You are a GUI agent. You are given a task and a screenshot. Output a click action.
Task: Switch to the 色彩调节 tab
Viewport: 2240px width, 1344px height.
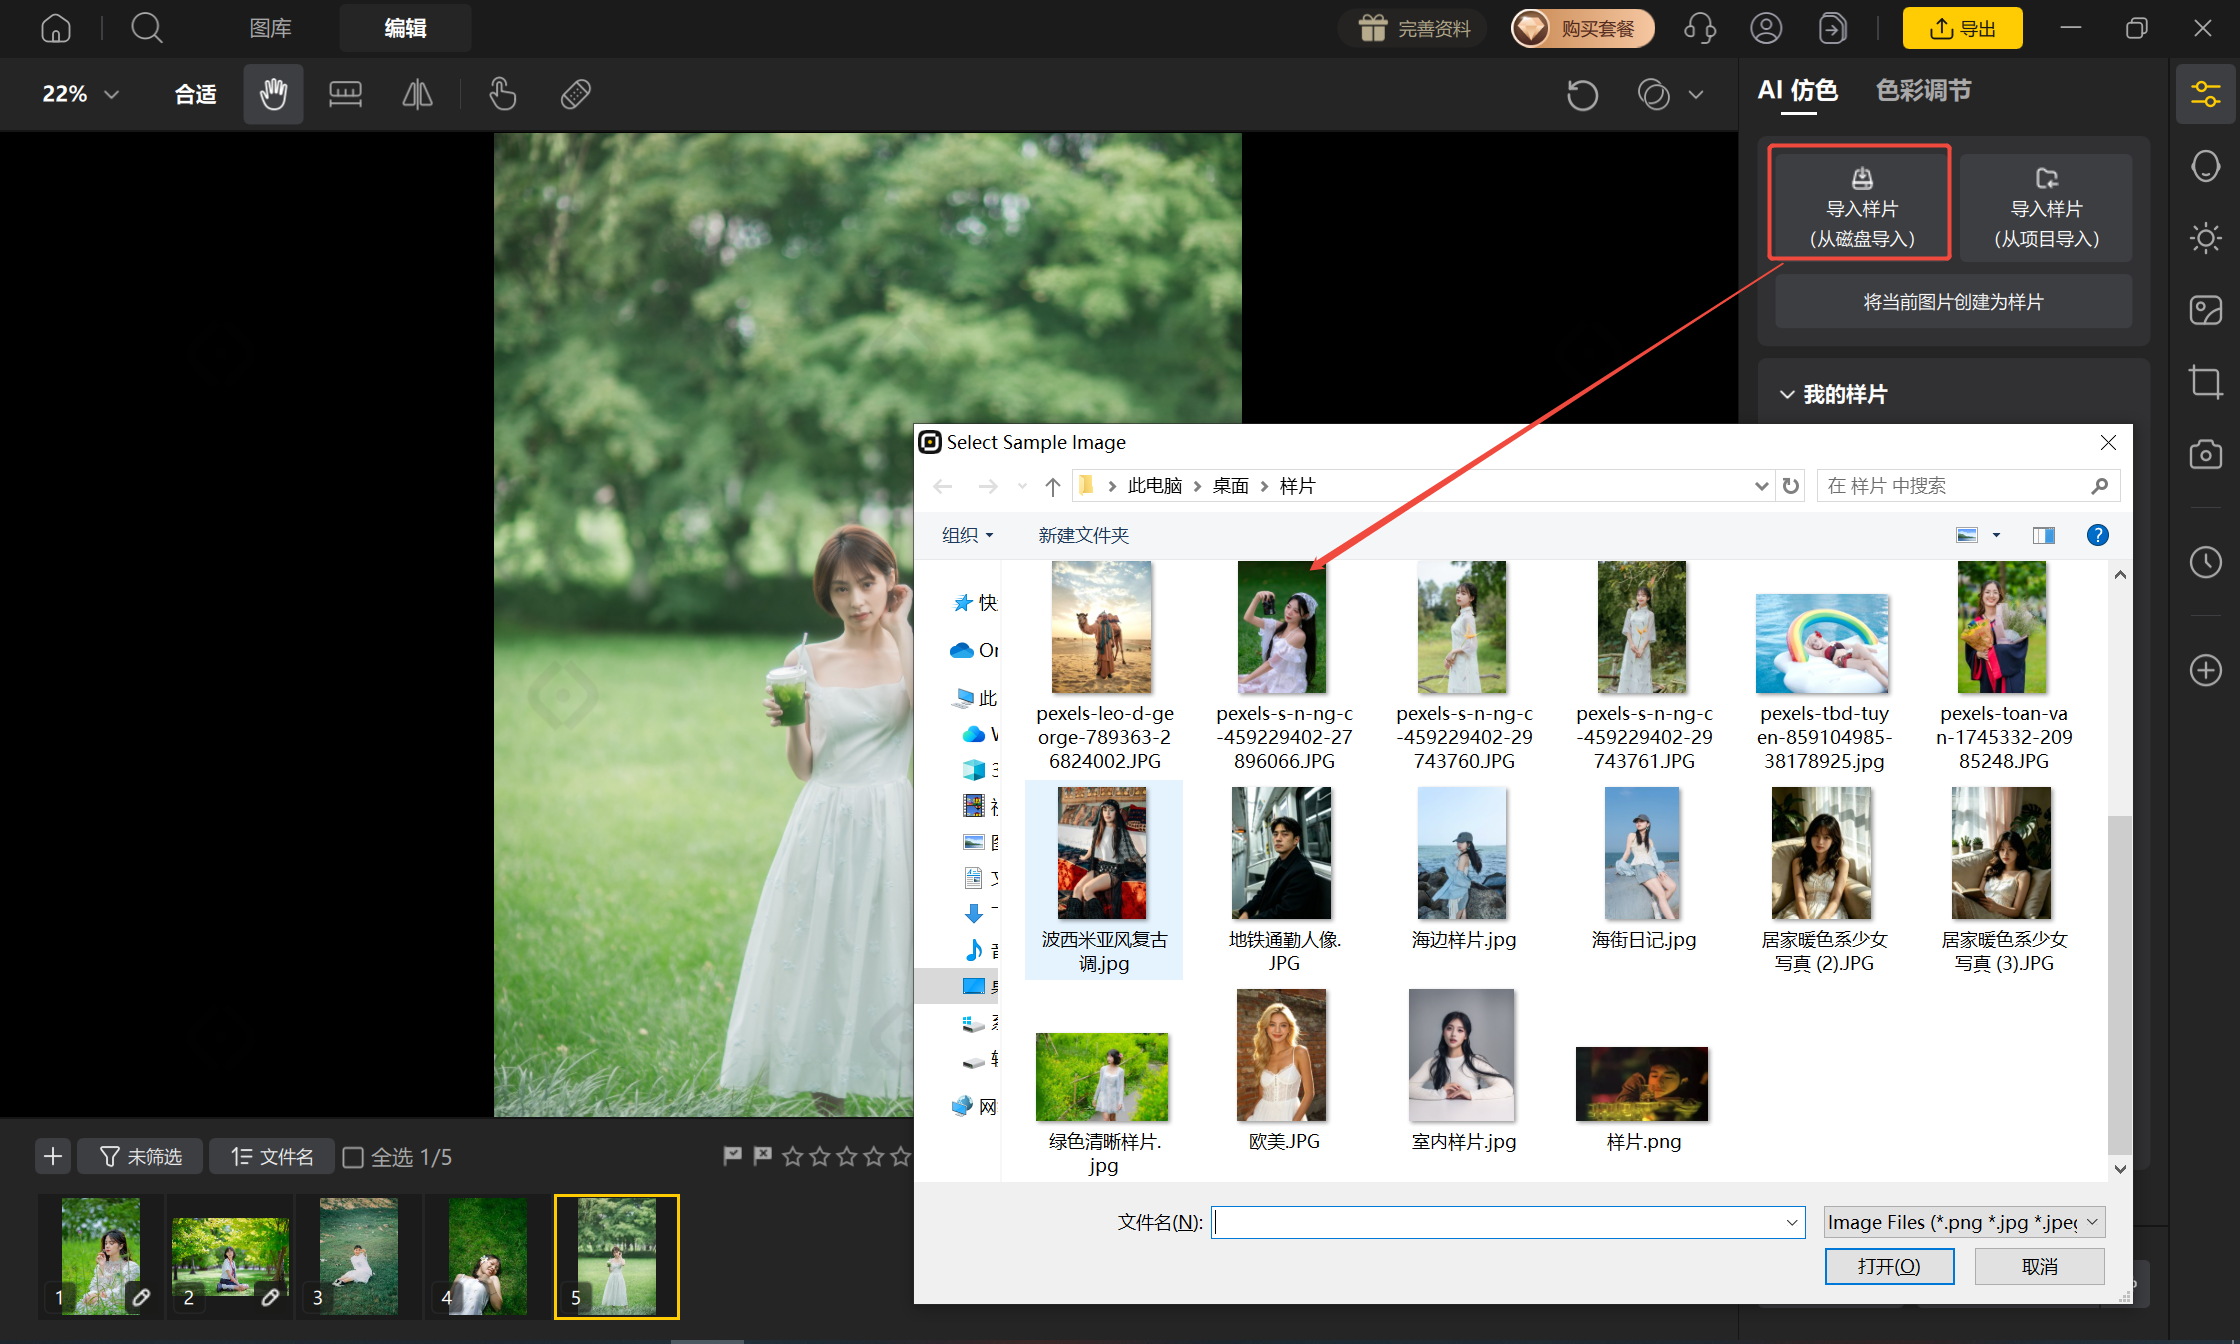point(1924,91)
